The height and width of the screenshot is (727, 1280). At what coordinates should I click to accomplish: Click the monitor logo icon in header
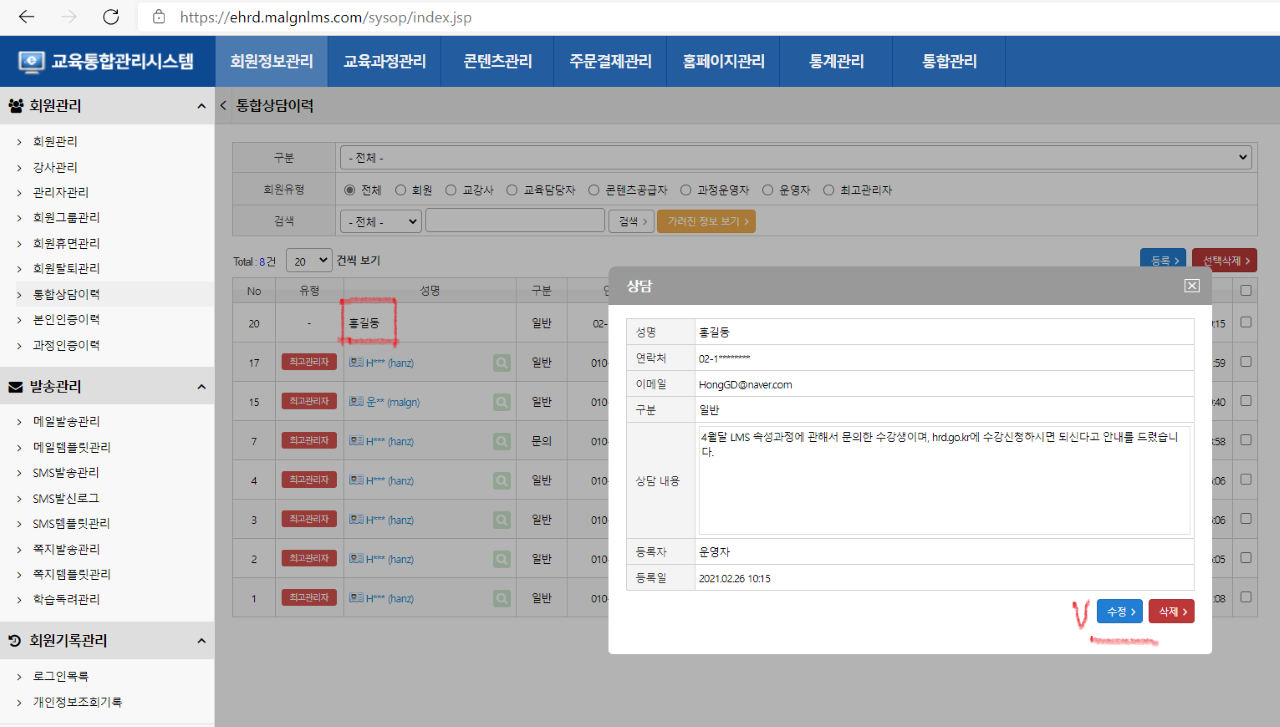(x=32, y=62)
